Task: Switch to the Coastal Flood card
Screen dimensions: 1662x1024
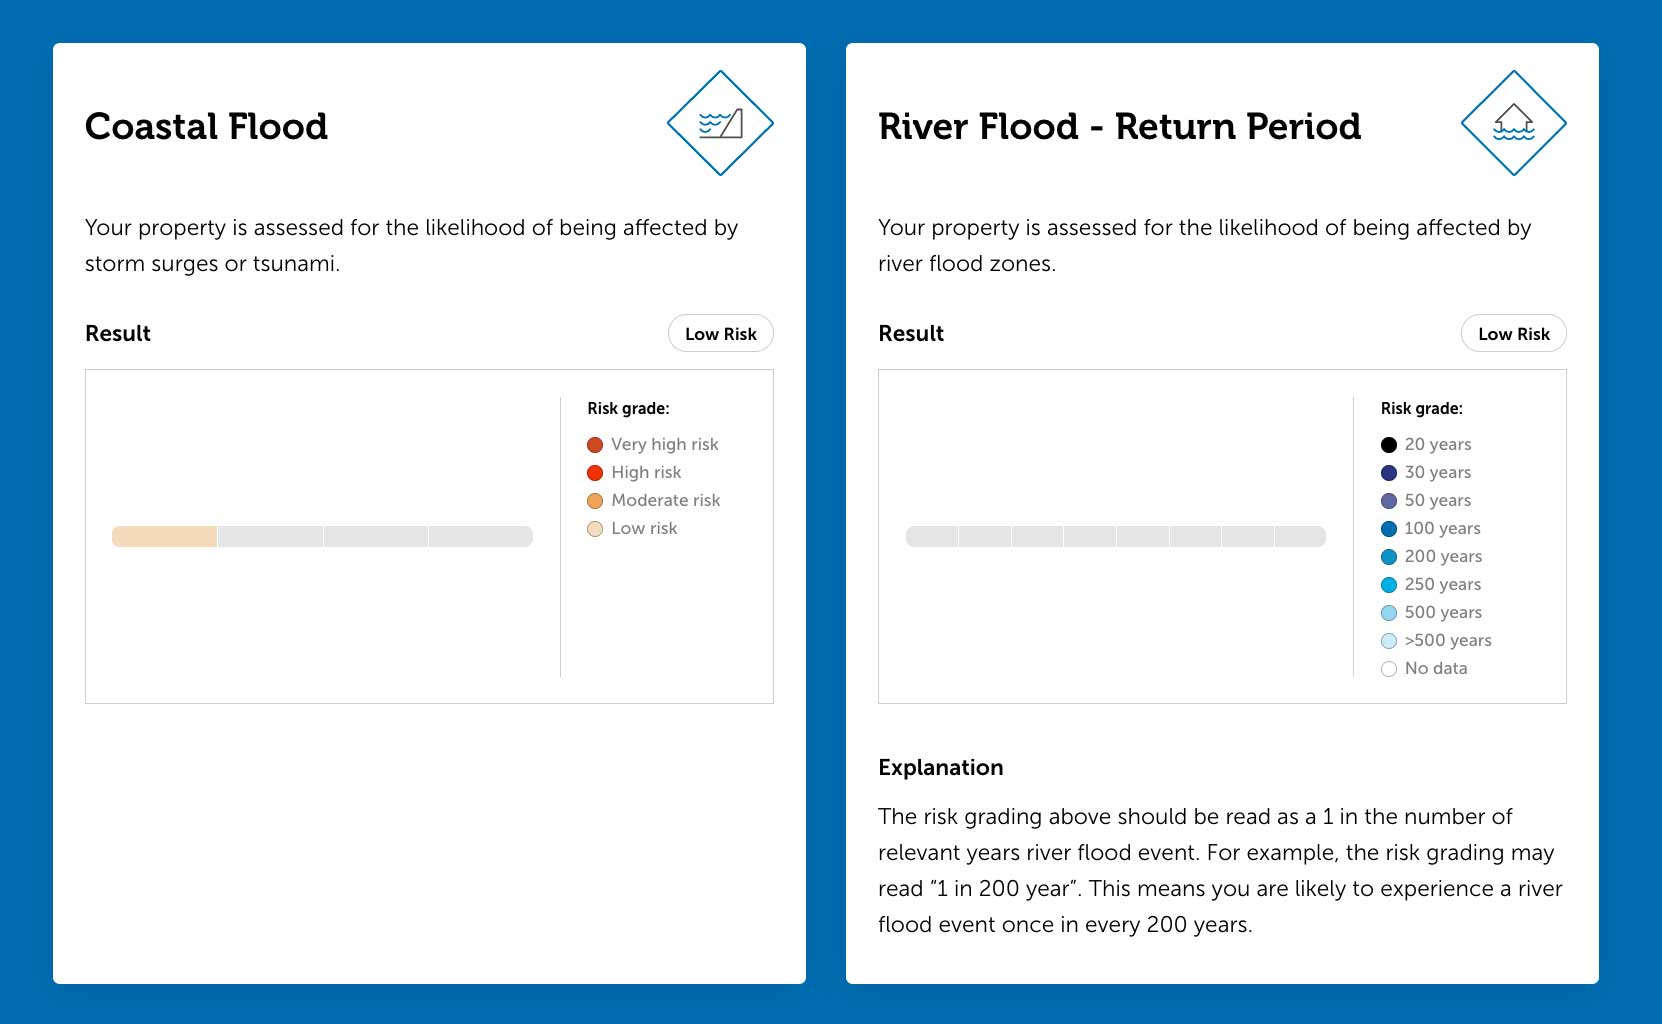Action: [x=206, y=126]
